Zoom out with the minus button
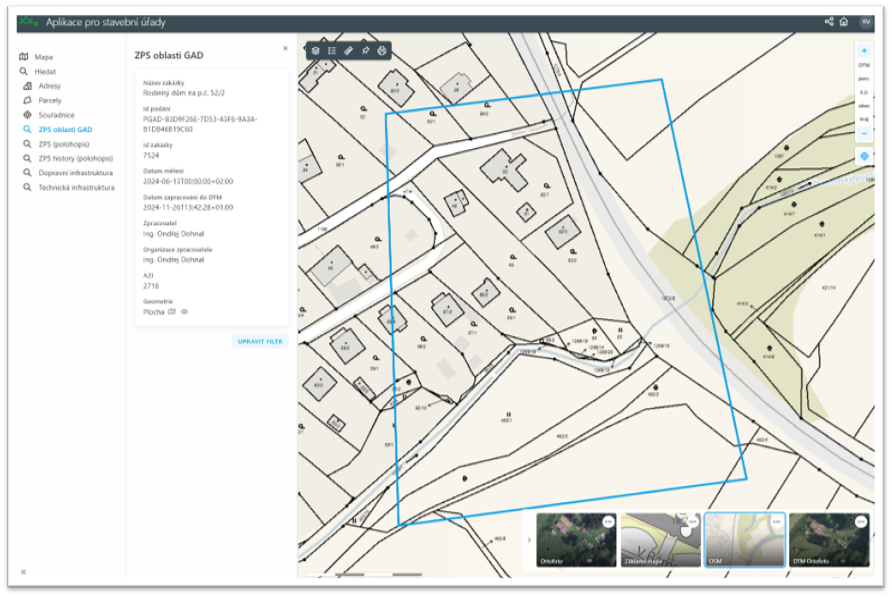Viewport: 892px width, 597px height. [x=864, y=133]
